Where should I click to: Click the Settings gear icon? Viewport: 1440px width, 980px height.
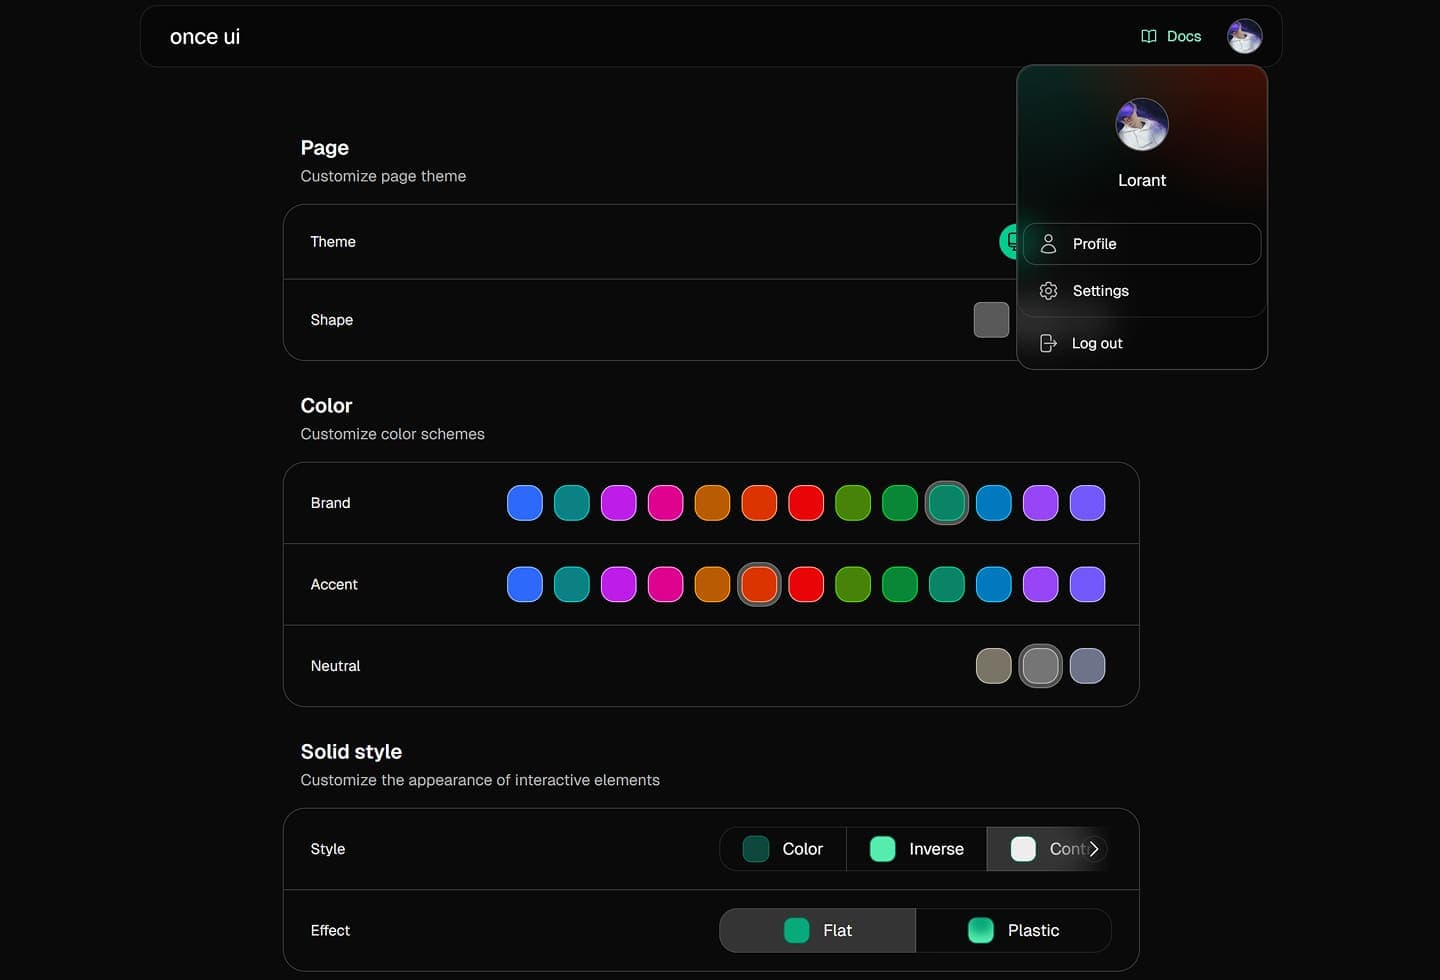1048,291
